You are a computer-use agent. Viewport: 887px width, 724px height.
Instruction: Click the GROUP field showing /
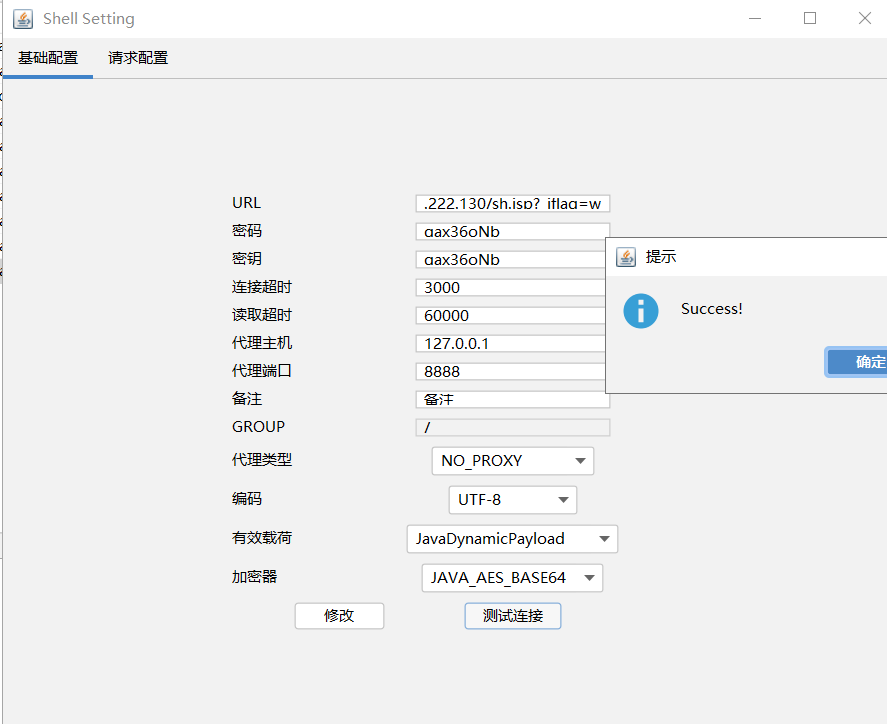[513, 427]
